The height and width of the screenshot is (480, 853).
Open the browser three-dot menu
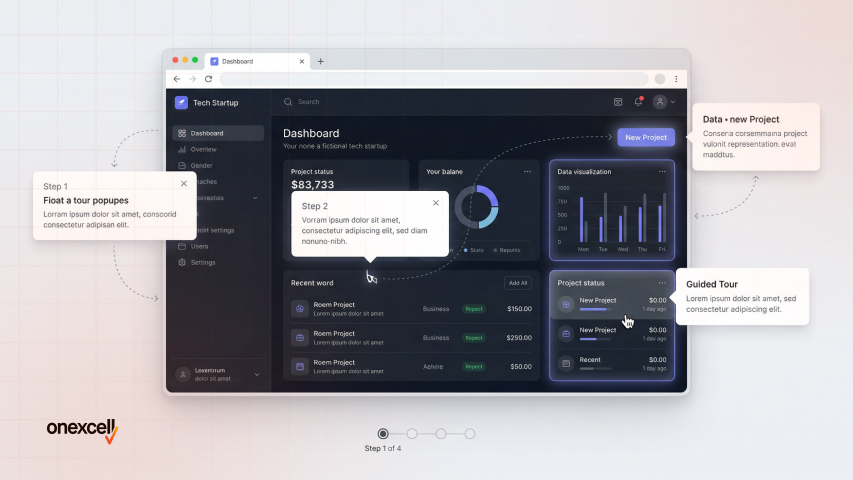click(x=676, y=79)
